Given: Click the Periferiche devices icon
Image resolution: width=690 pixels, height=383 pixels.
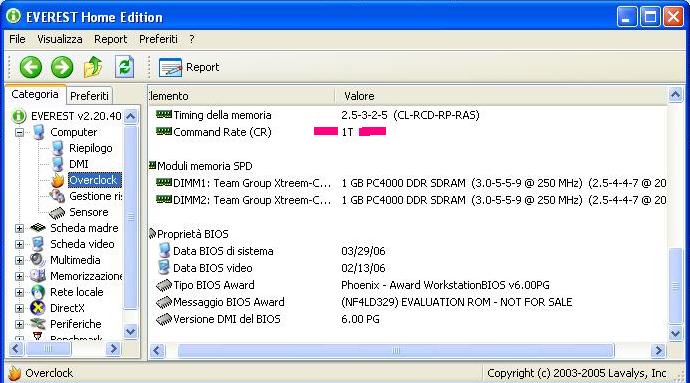Looking at the screenshot, I should pyautogui.click(x=38, y=324).
